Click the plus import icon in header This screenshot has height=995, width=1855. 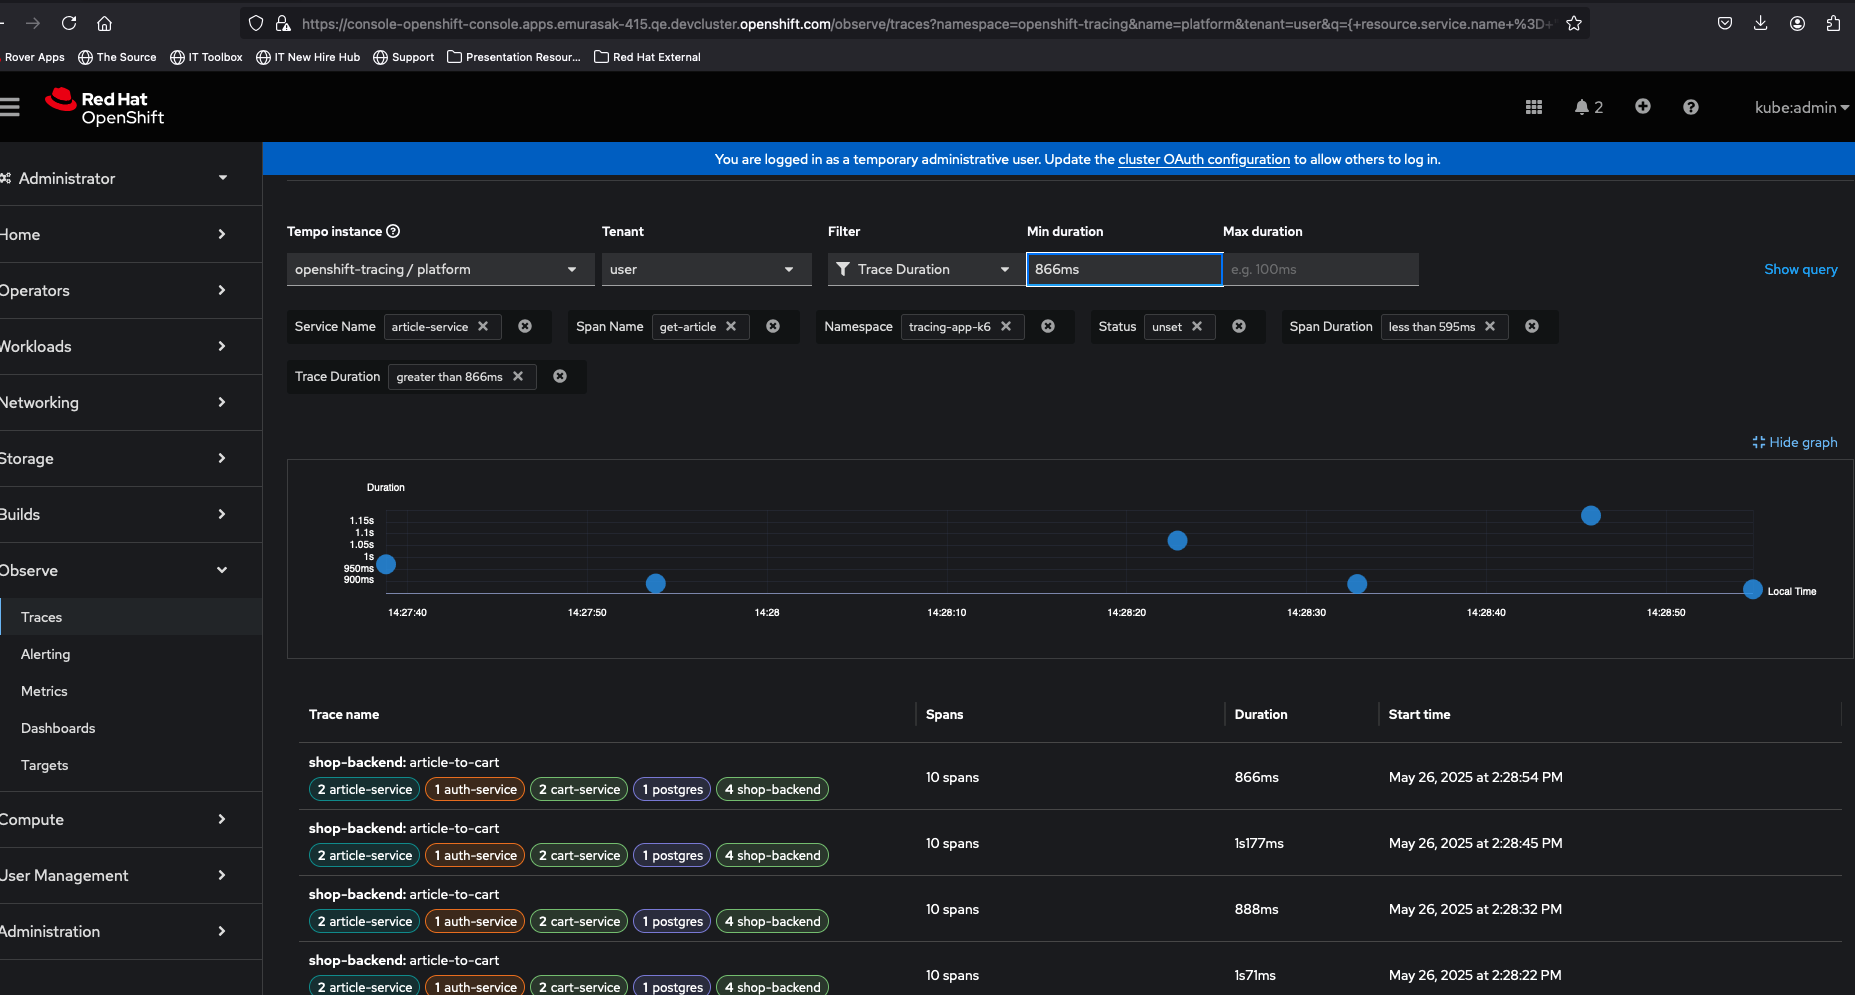point(1642,107)
